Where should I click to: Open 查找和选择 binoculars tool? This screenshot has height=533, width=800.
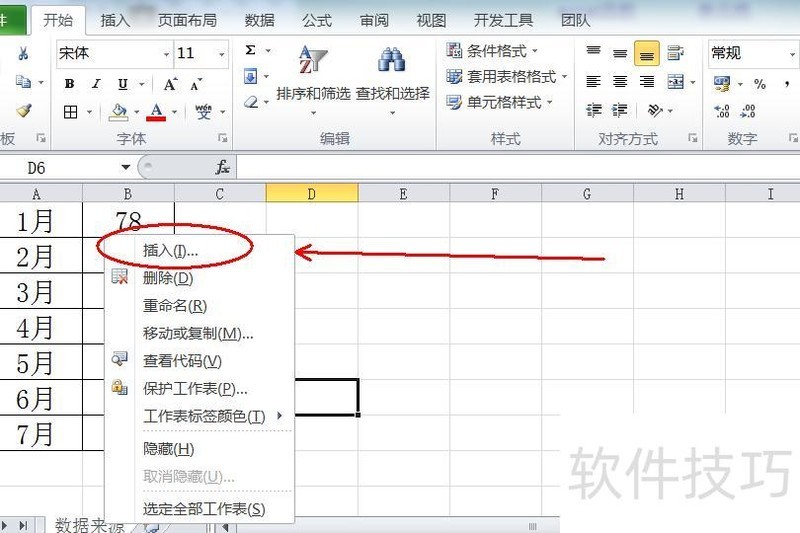pyautogui.click(x=392, y=79)
